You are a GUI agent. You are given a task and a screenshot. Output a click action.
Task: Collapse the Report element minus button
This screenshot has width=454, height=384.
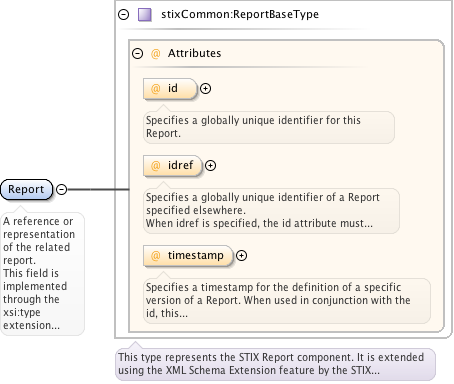61,189
